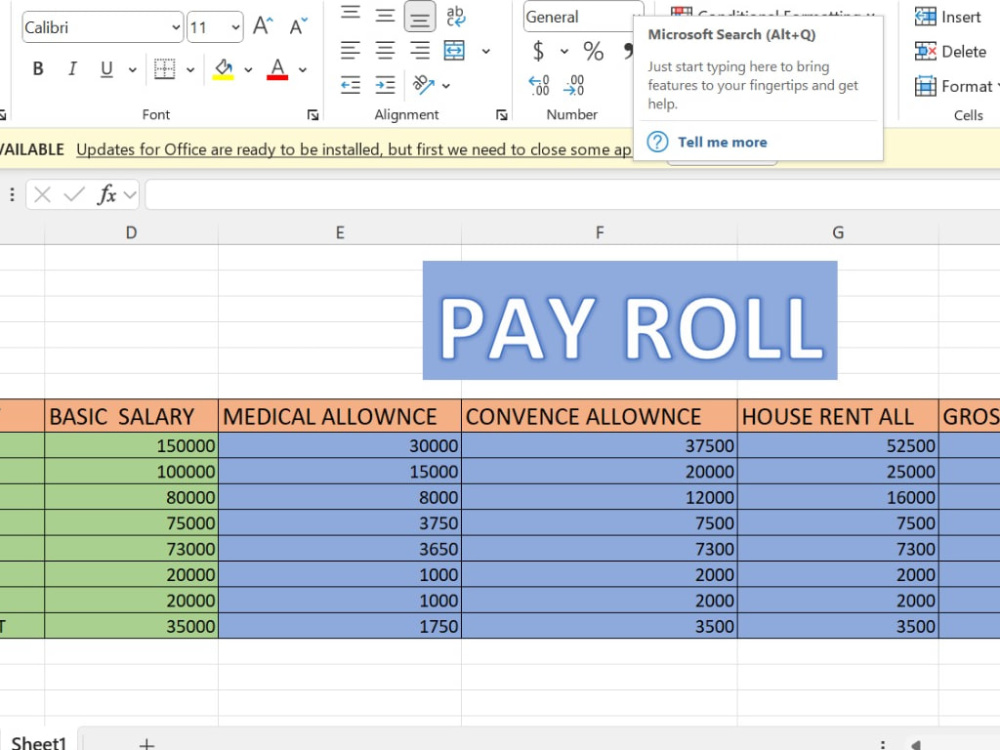Apply Percent Style
The width and height of the screenshot is (1000, 750).
tap(593, 51)
